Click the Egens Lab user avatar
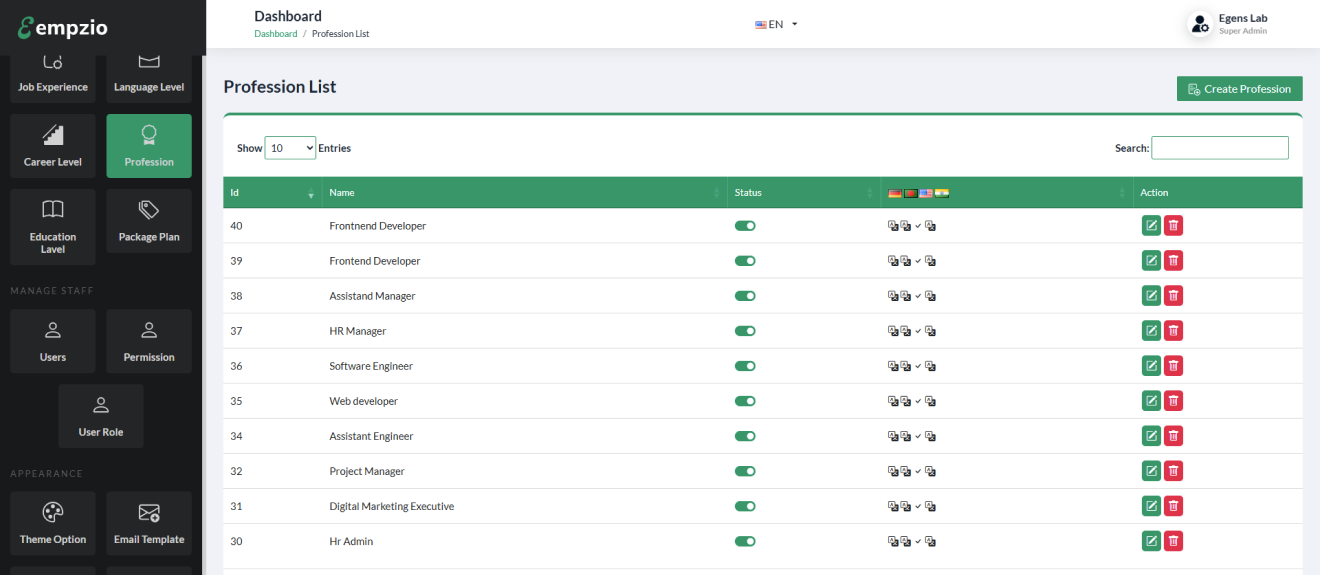The height and width of the screenshot is (575, 1320). coord(1200,24)
